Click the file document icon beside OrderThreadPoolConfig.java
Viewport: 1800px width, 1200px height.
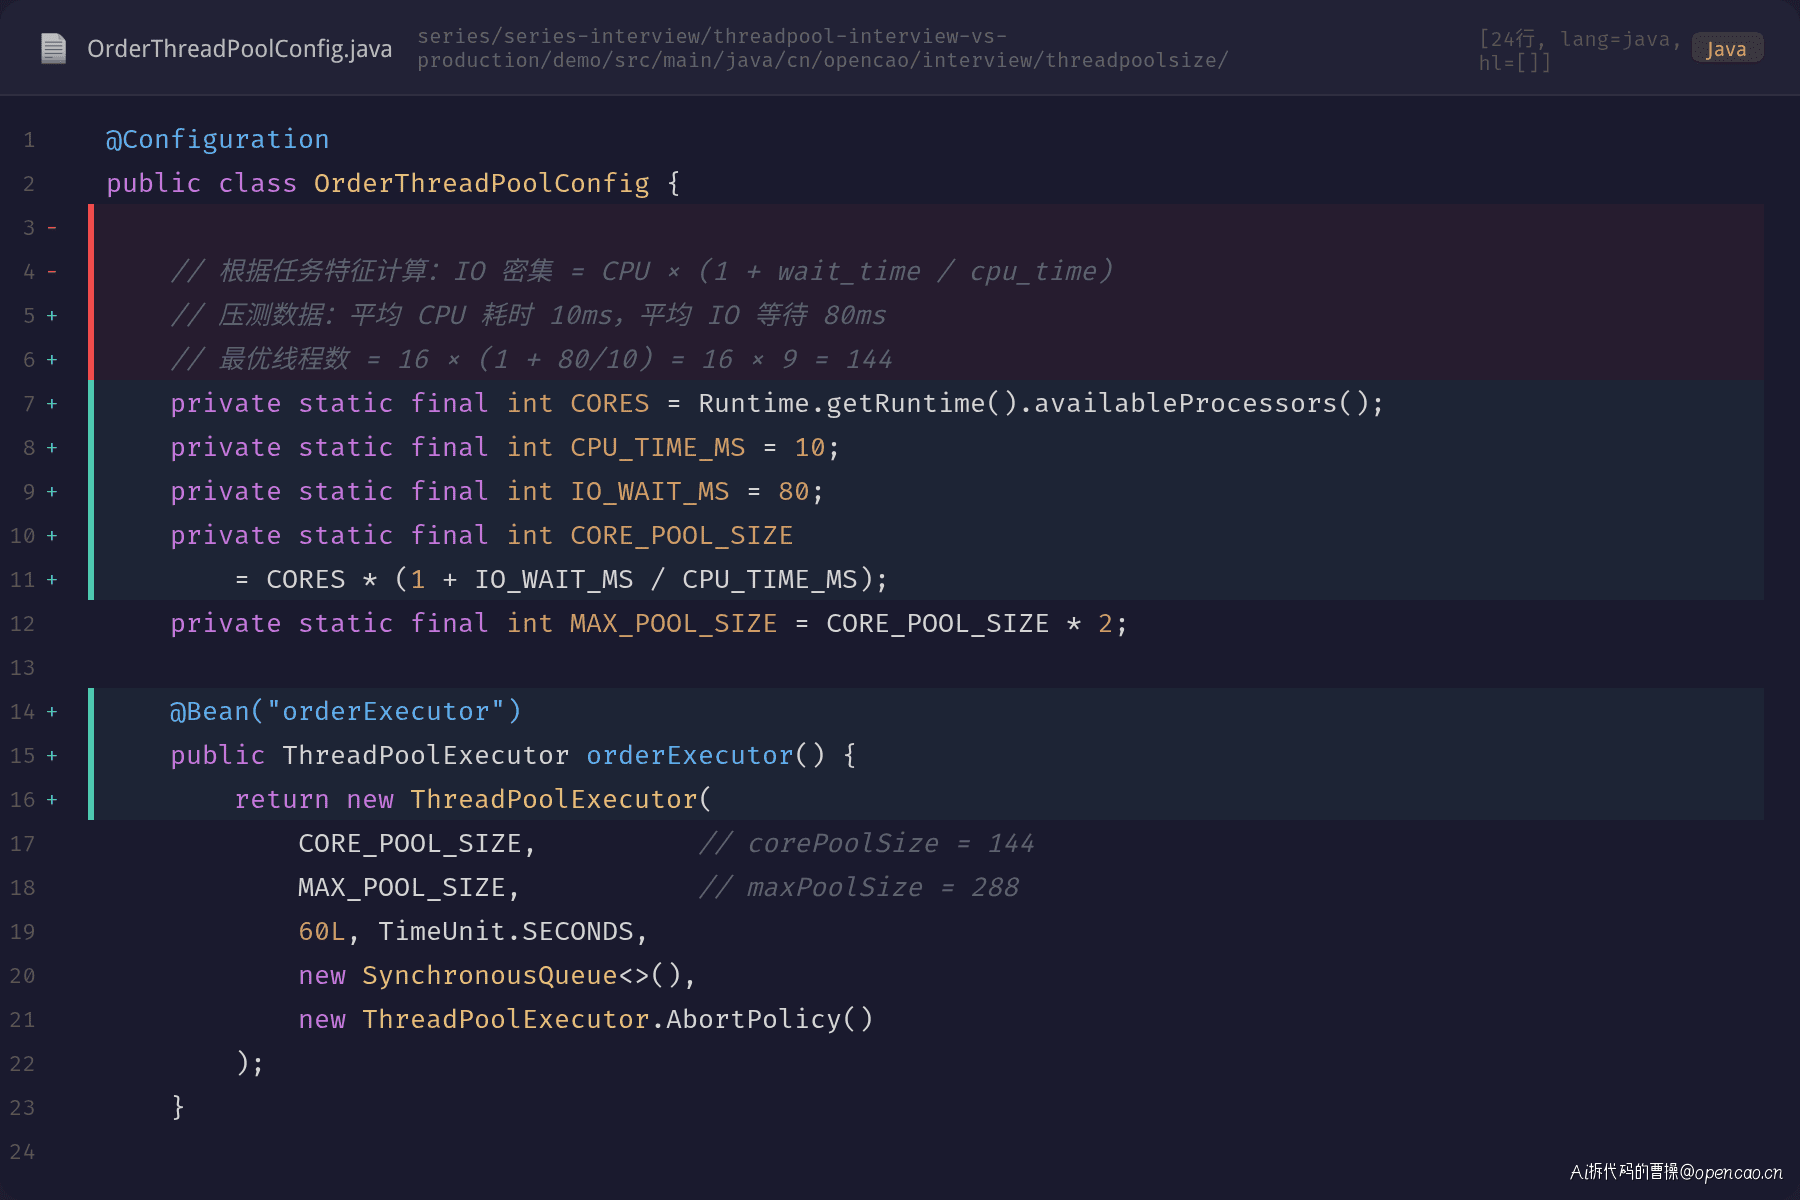tap(53, 48)
